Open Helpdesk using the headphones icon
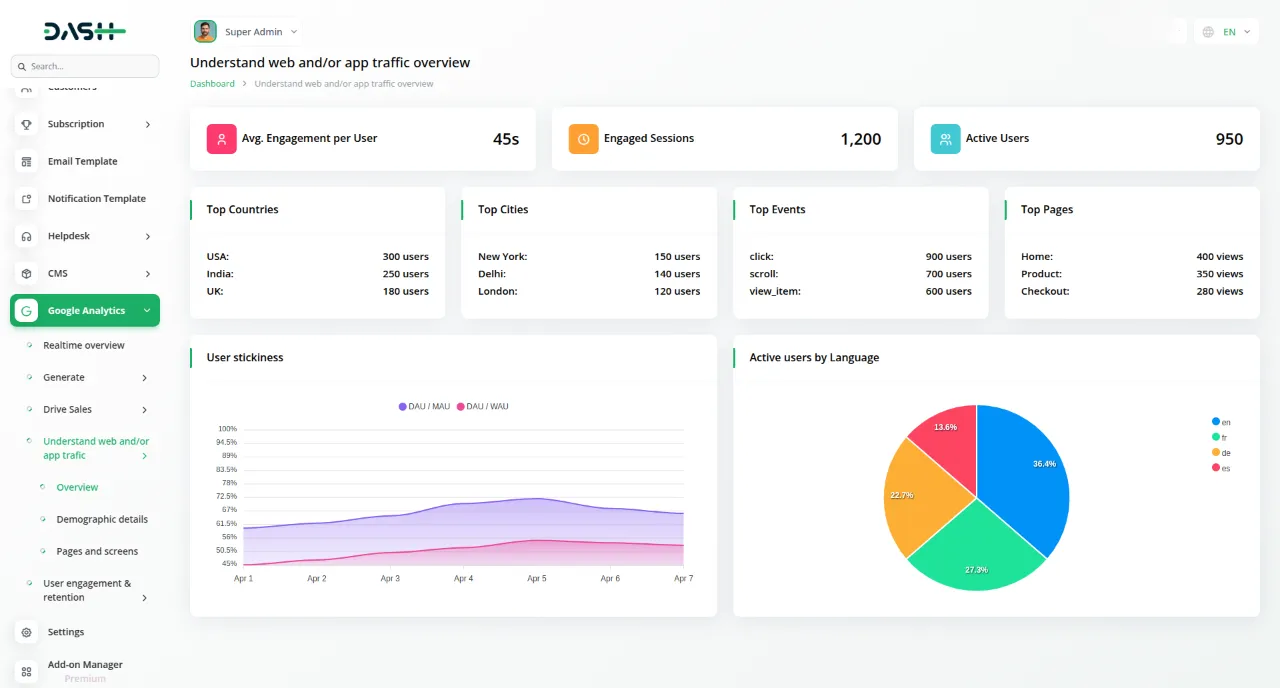1280x688 pixels. point(26,236)
